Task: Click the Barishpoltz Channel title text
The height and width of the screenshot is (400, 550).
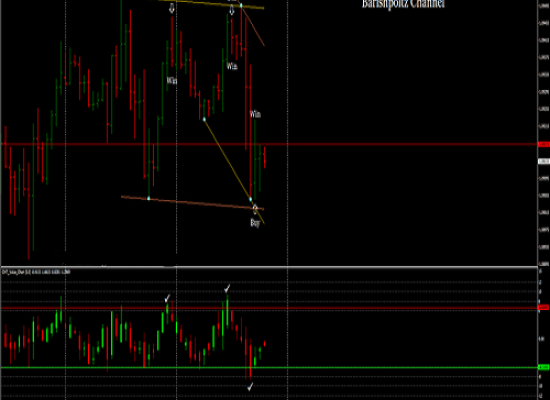Action: tap(403, 4)
